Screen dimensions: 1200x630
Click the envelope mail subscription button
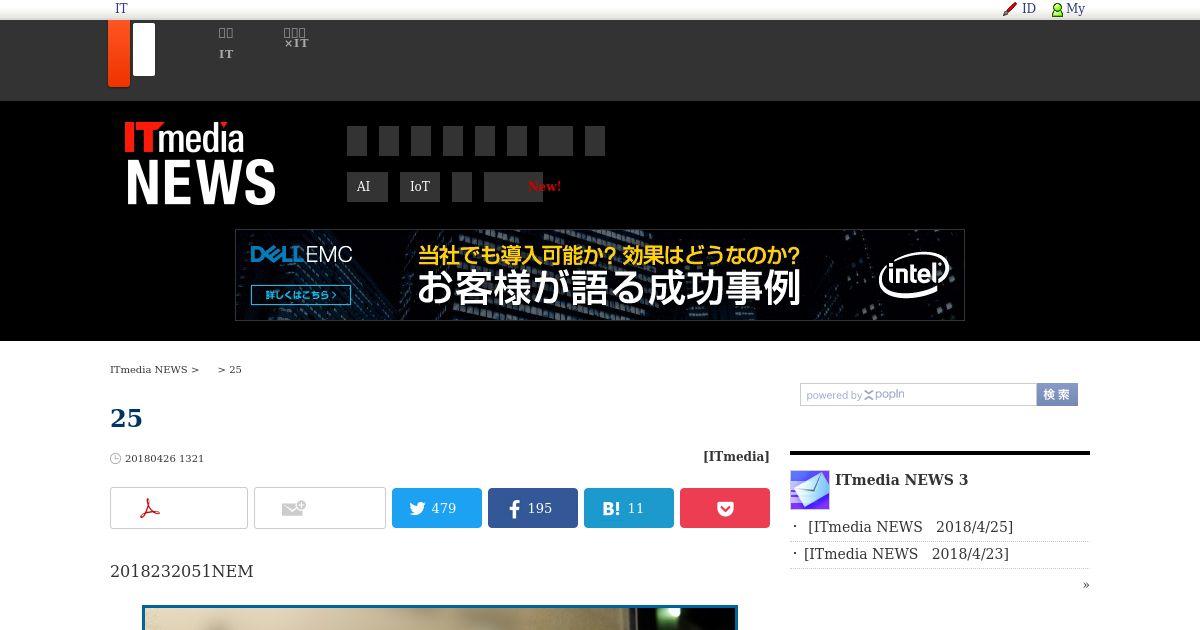(x=320, y=508)
